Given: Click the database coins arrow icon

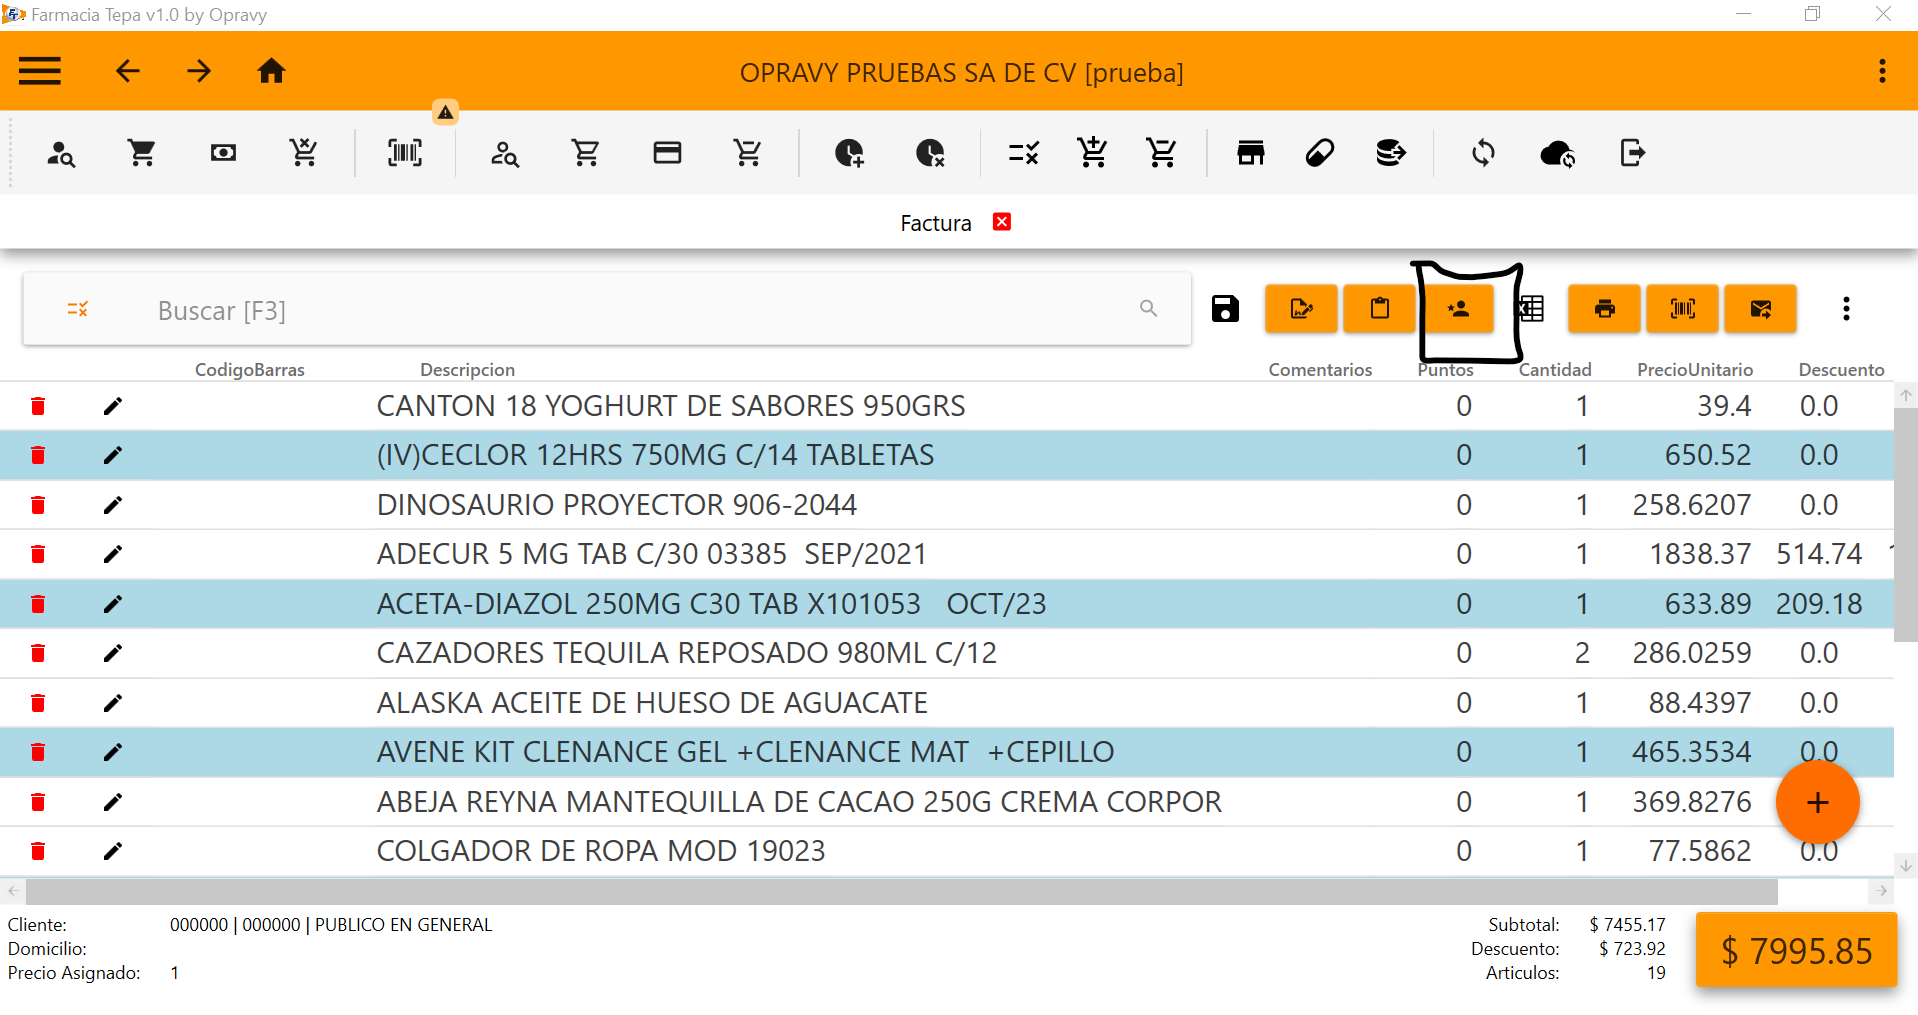Looking at the screenshot, I should click(1390, 153).
